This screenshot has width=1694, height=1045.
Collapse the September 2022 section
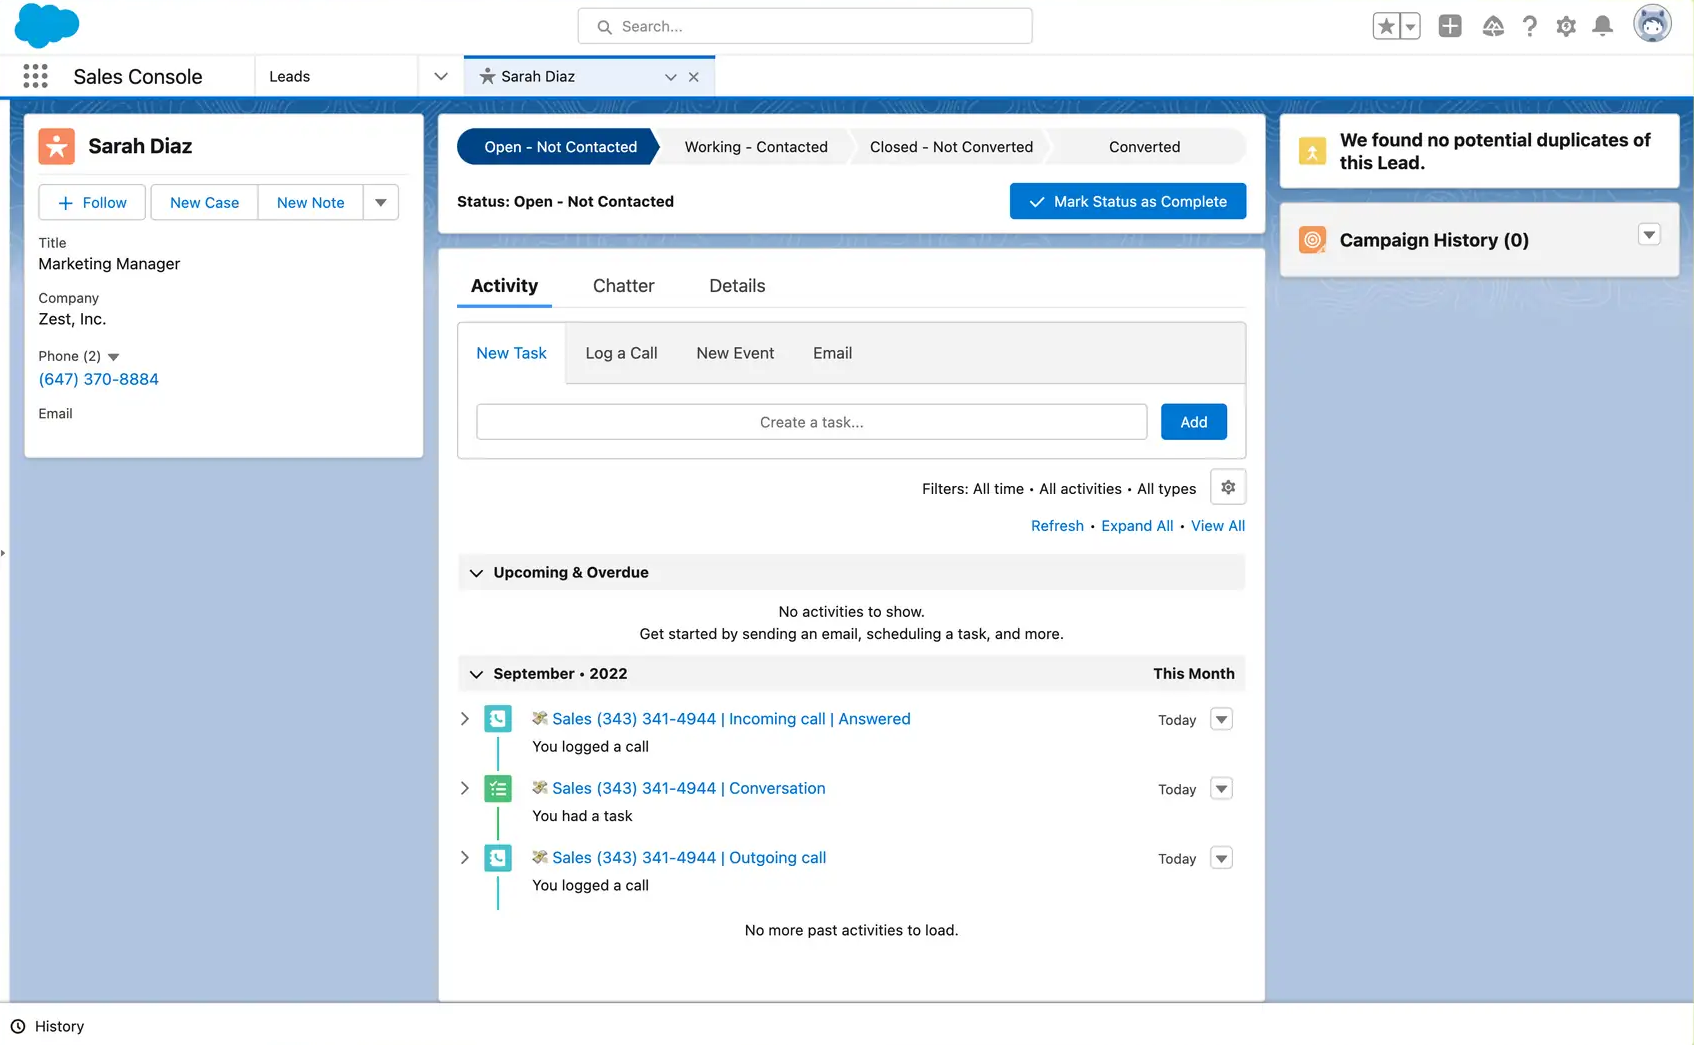[476, 674]
